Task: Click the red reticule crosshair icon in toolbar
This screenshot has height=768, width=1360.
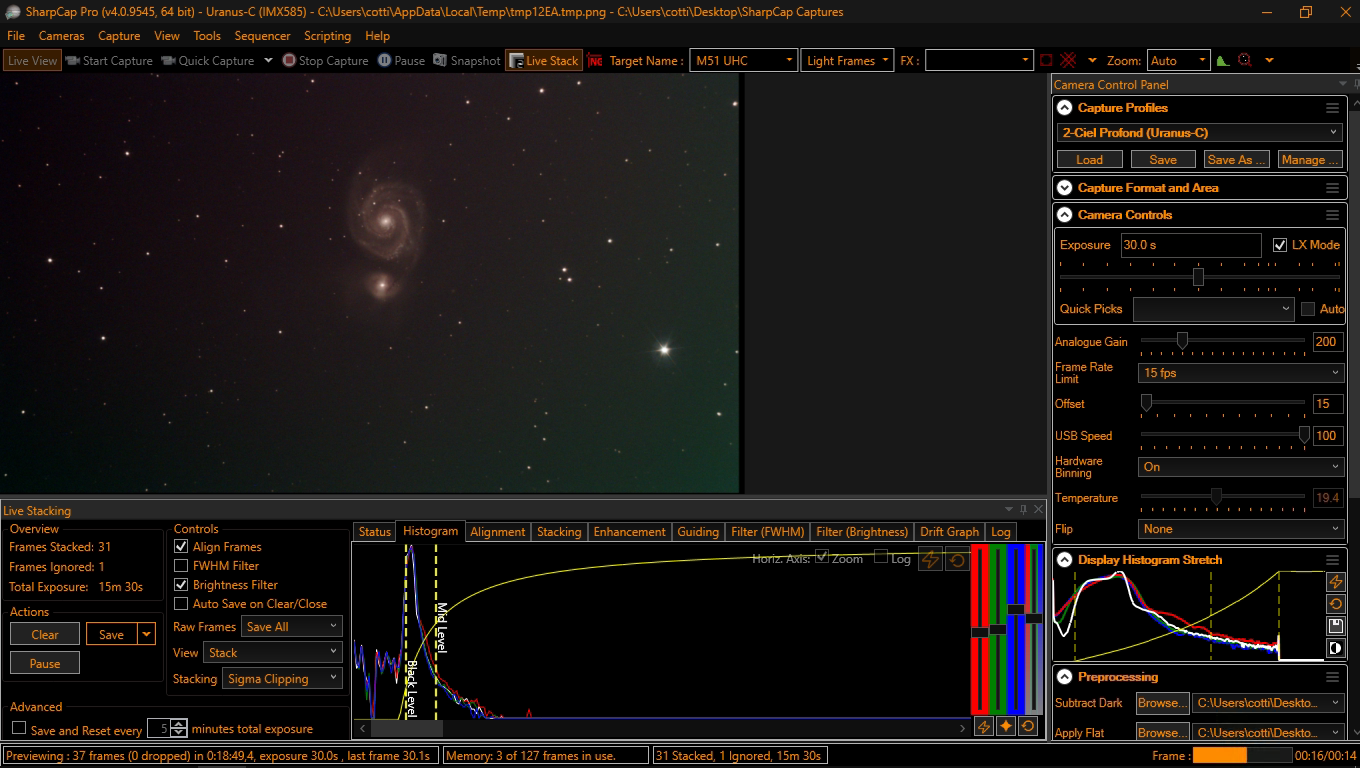Action: point(1068,61)
